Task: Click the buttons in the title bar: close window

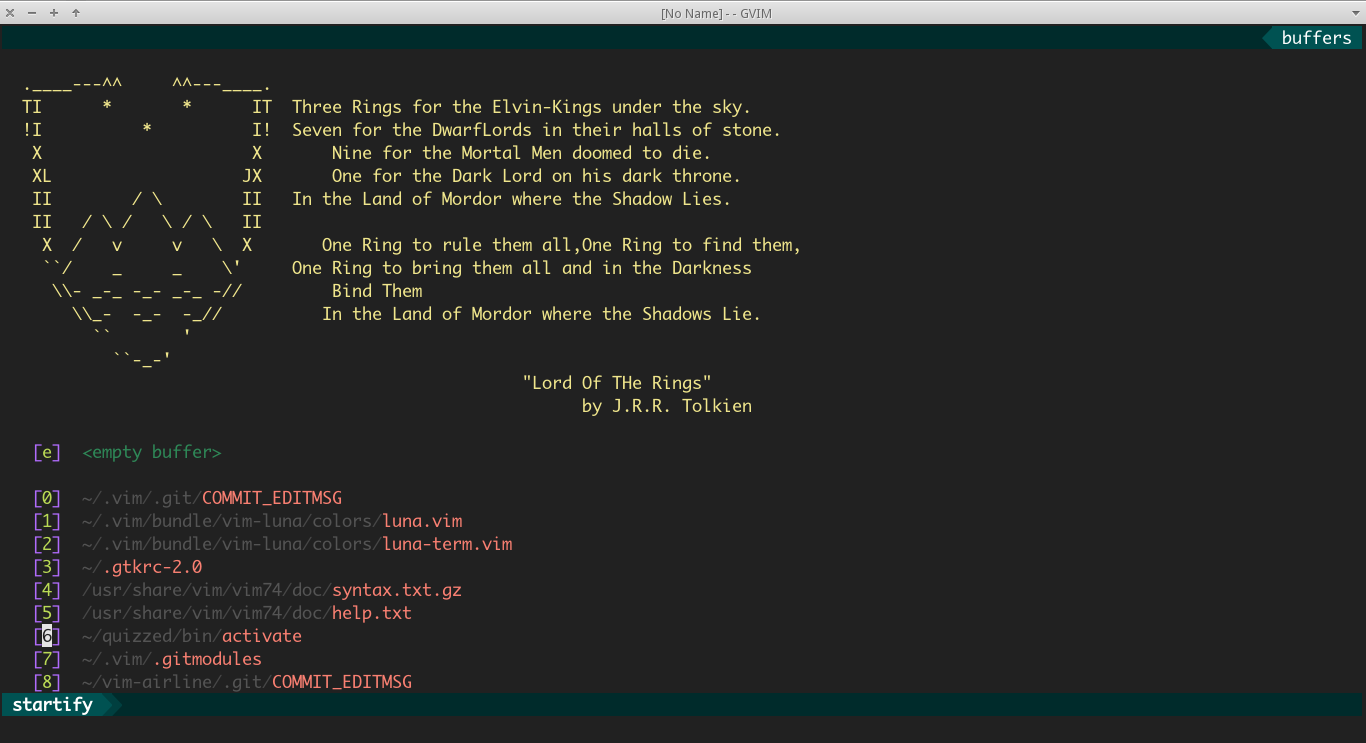Action: click(x=10, y=12)
